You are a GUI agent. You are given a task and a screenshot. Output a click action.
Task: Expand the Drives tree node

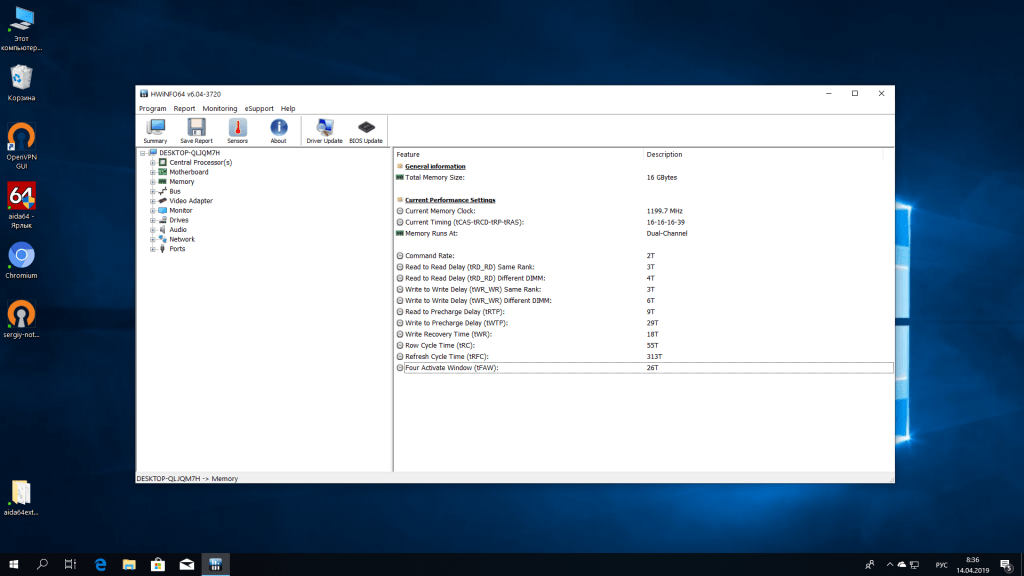(x=153, y=220)
